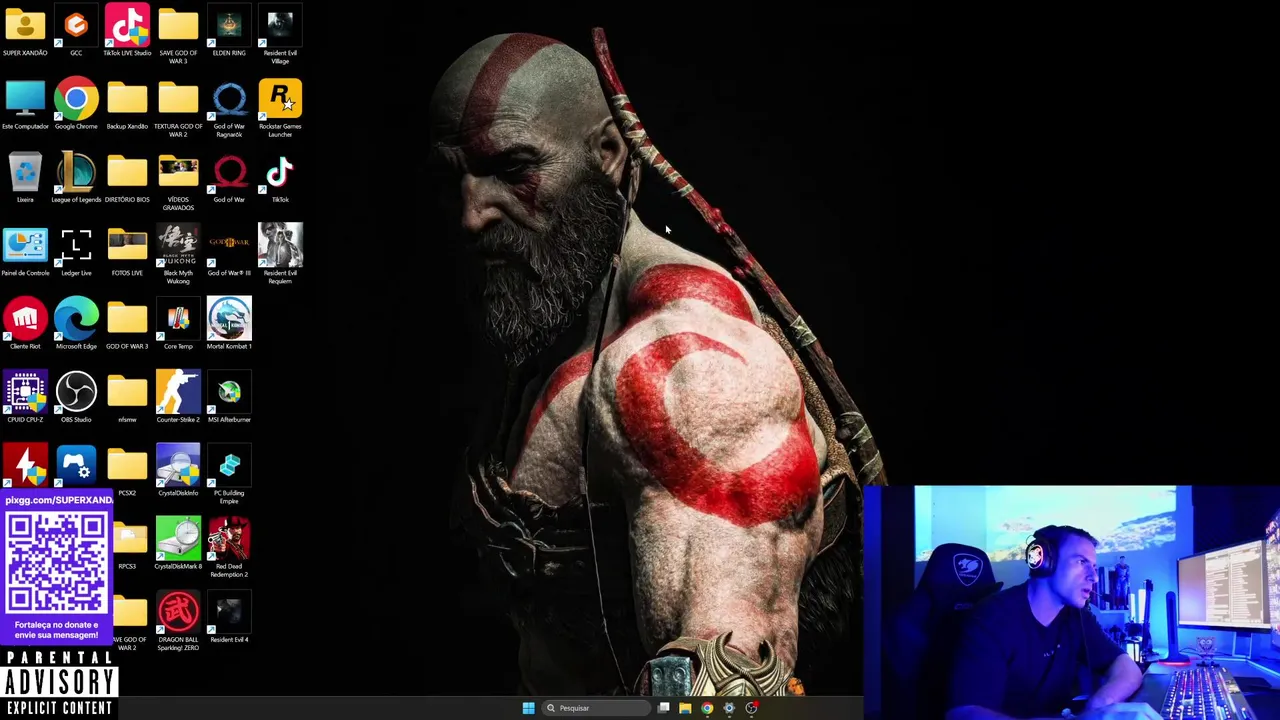1280x720 pixels.
Task: Launch CrystalDiskInfo shortcut
Action: coord(178,472)
